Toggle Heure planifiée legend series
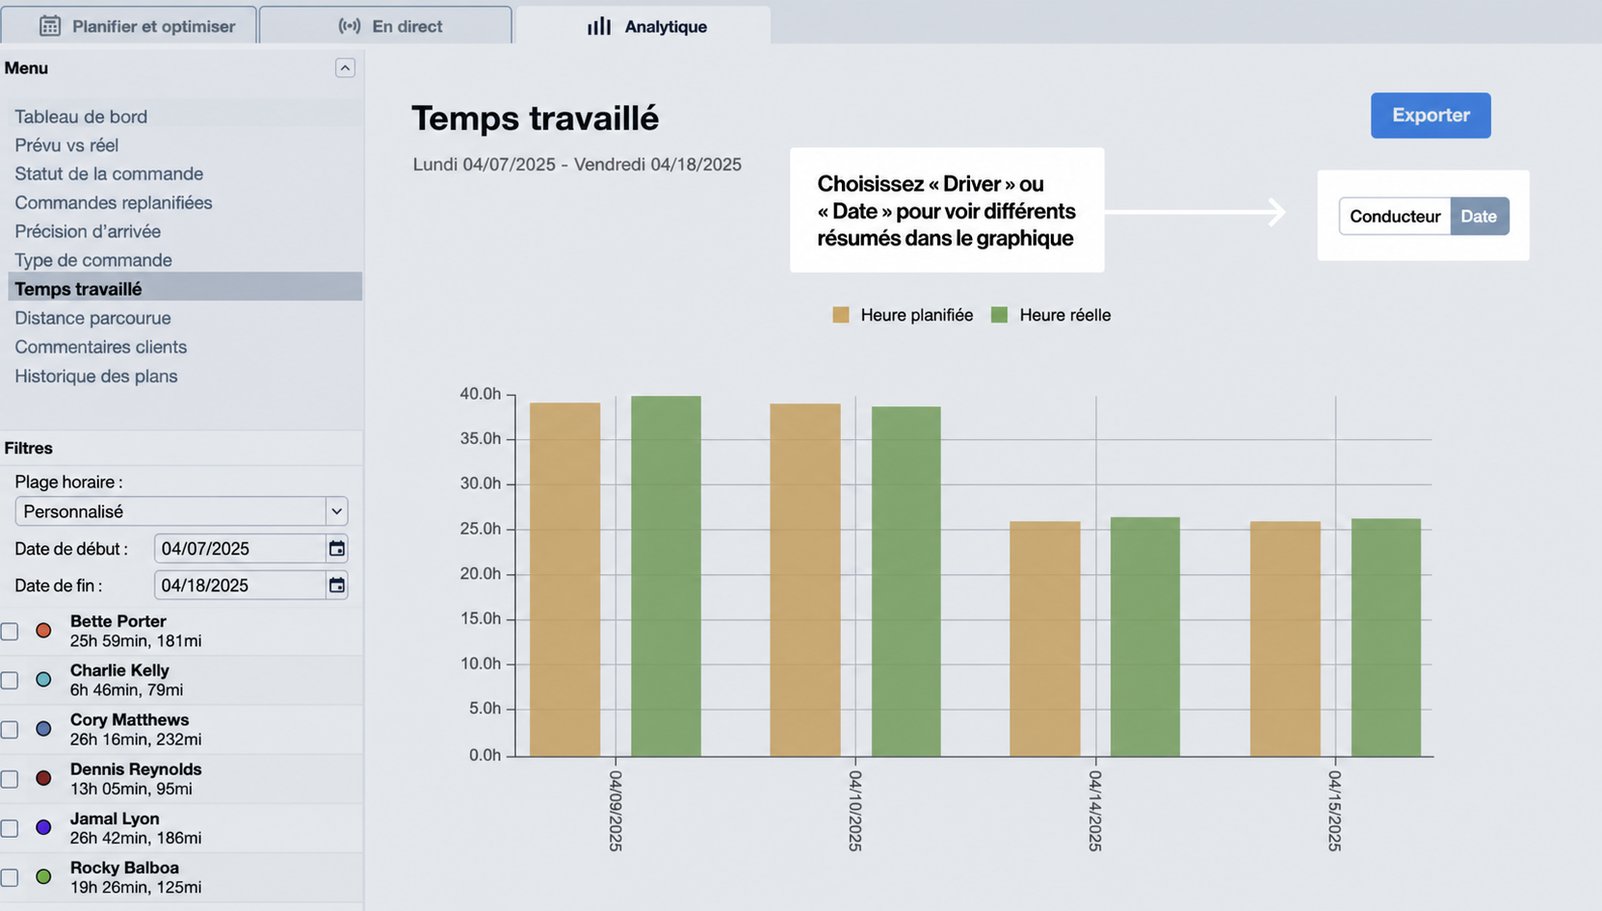The image size is (1602, 911). pyautogui.click(x=903, y=315)
